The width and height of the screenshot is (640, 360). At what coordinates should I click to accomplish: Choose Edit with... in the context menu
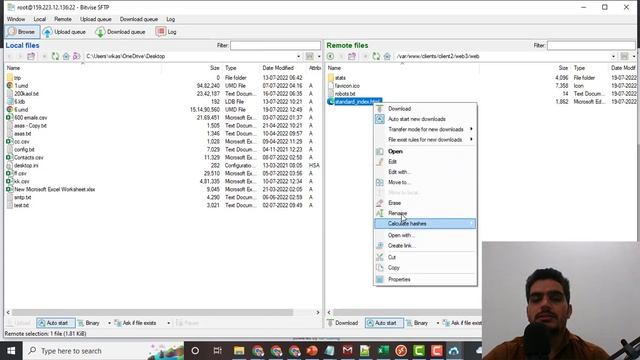point(425,172)
